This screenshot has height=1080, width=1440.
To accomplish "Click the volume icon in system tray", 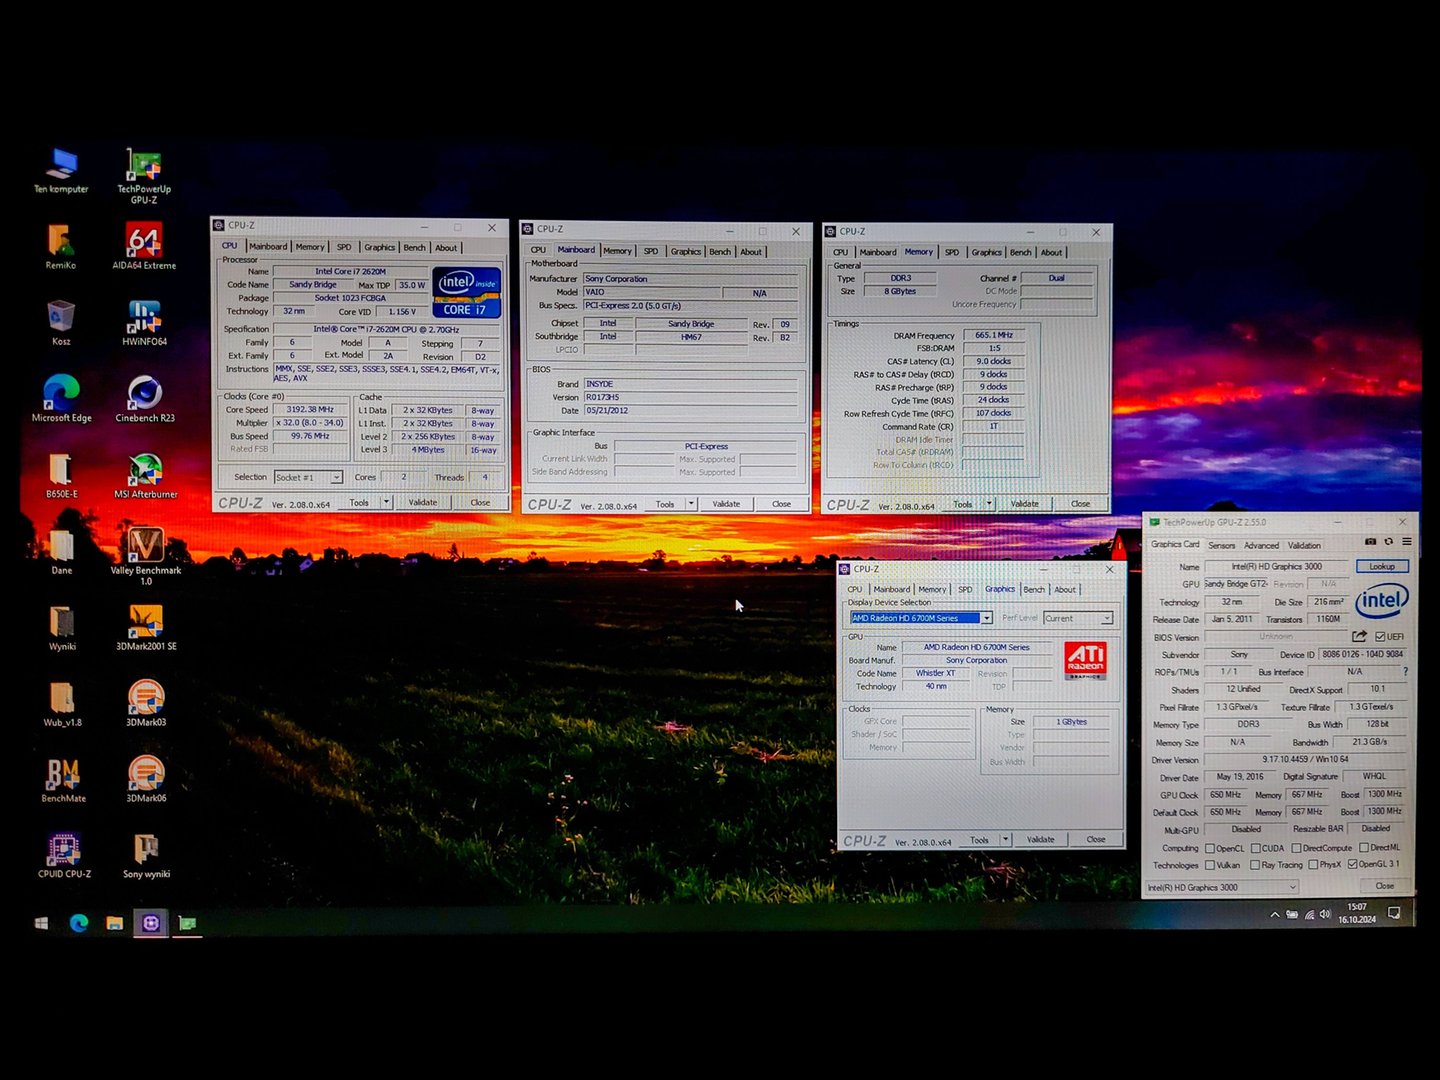I will [1325, 914].
